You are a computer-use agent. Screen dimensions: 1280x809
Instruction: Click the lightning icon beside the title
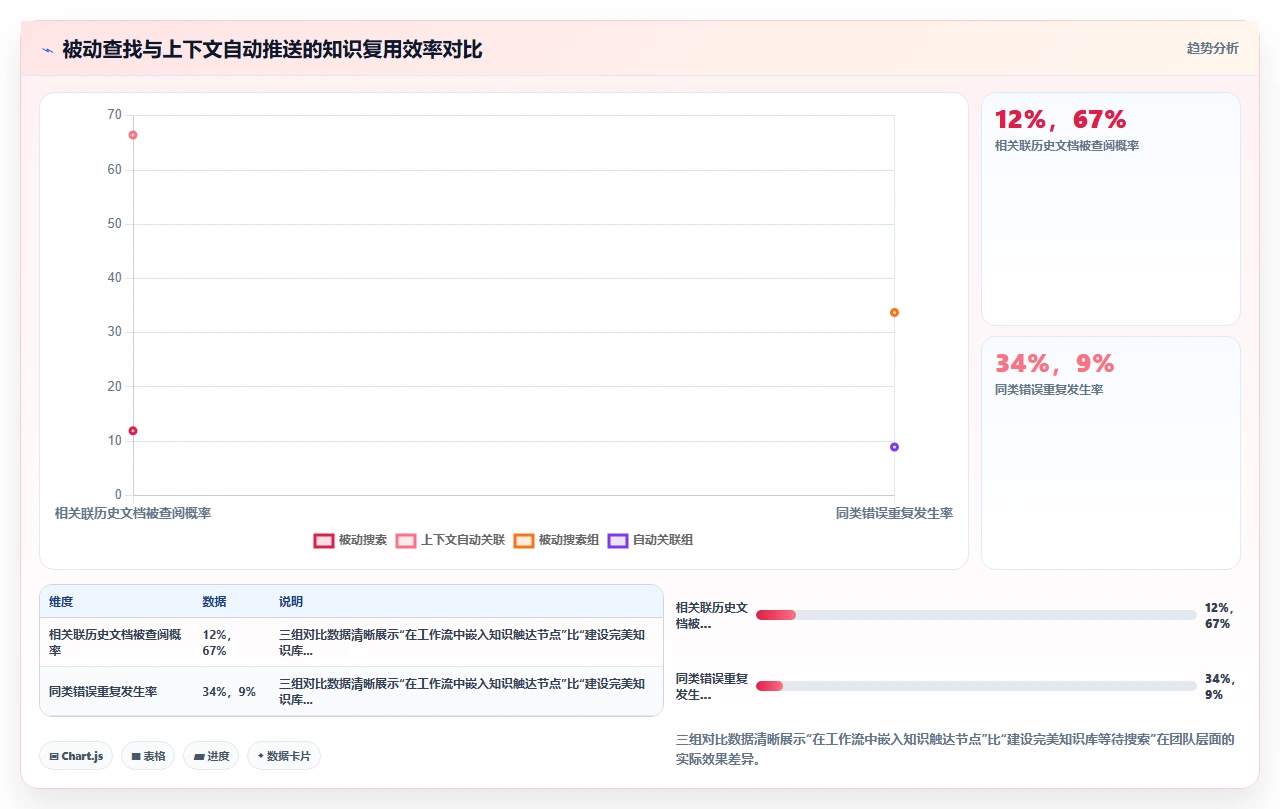coord(47,50)
